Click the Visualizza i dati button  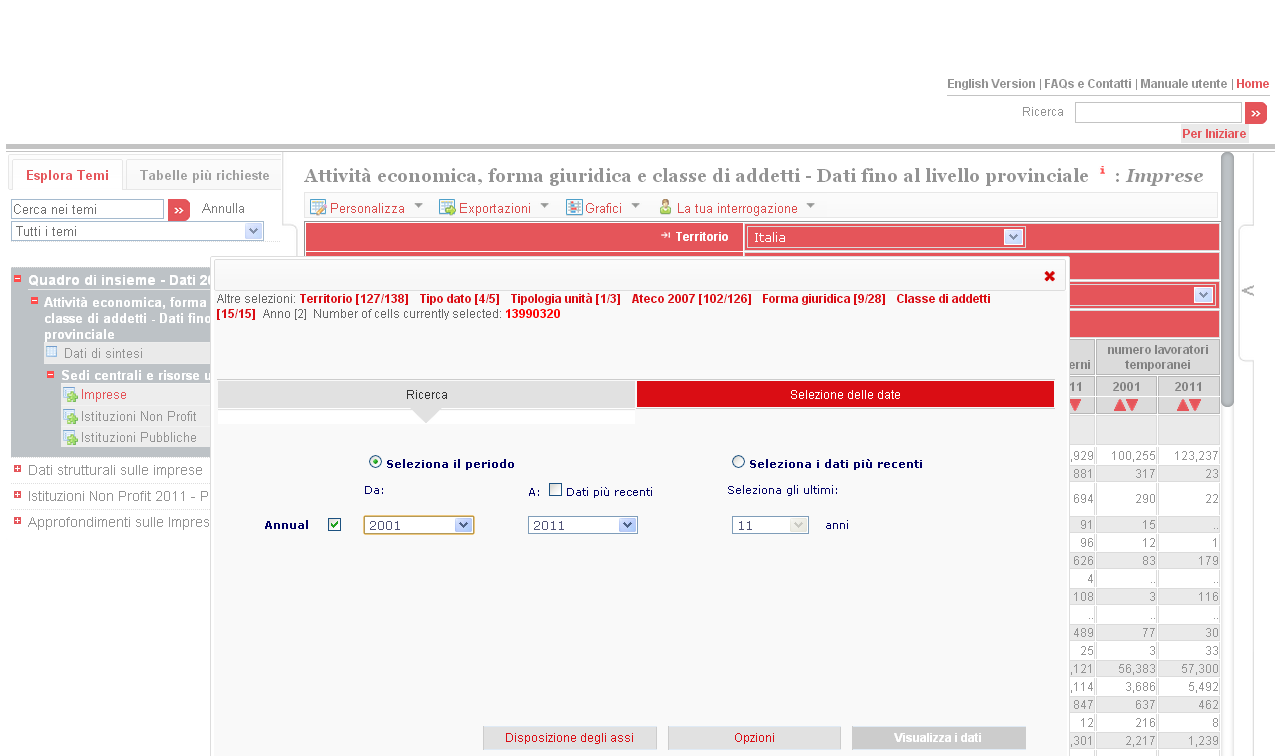click(938, 738)
